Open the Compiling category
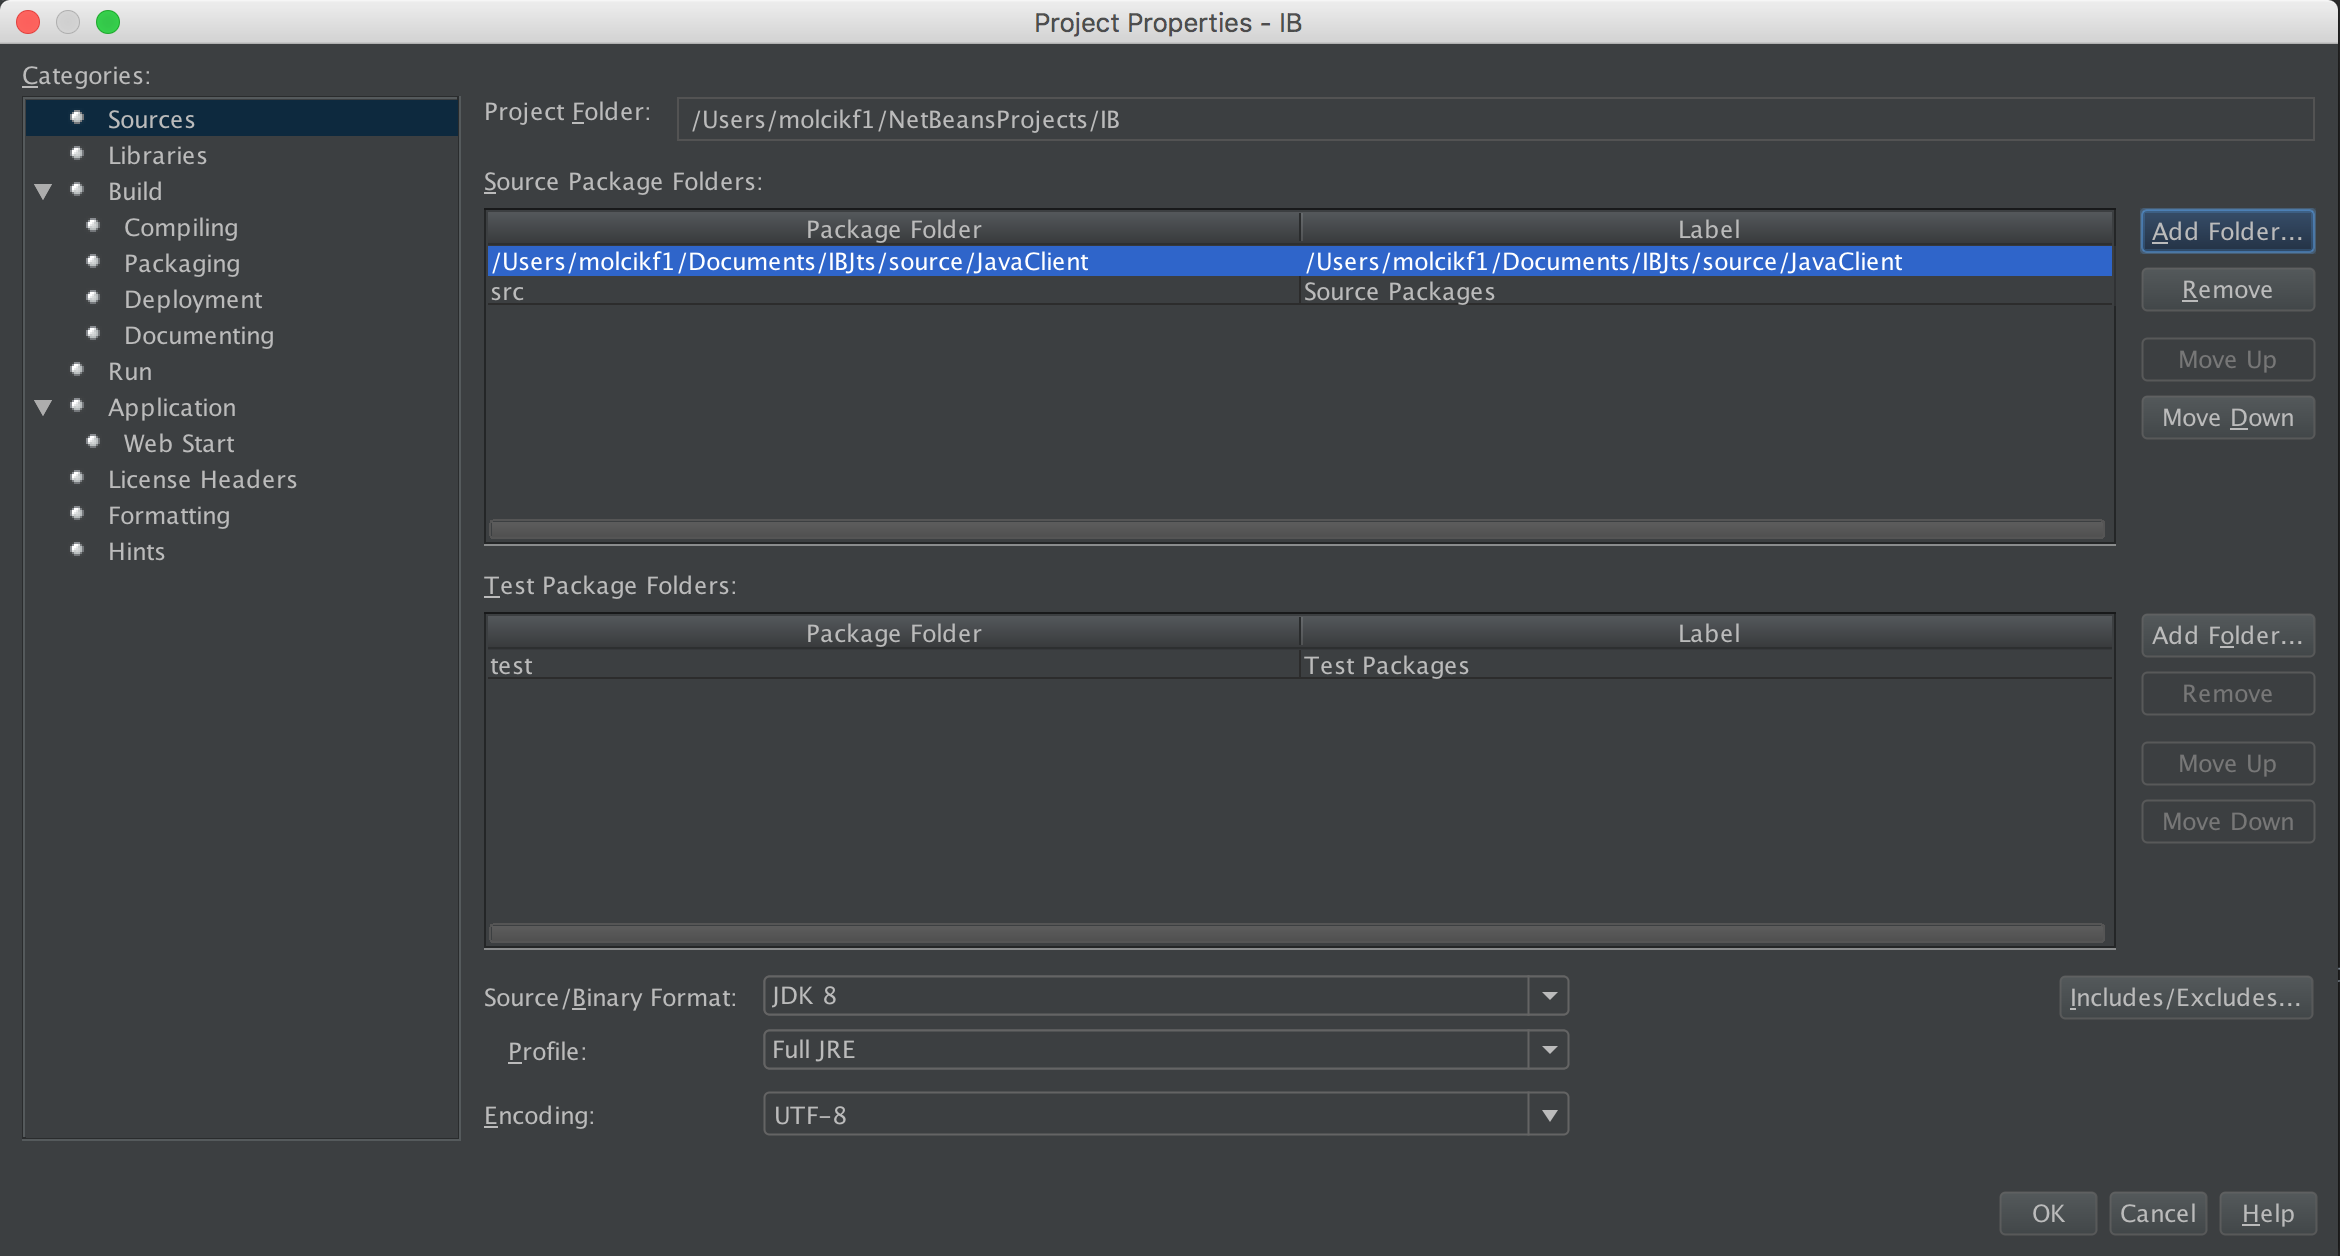Screen dimensions: 2340x1256 pyautogui.click(x=180, y=227)
